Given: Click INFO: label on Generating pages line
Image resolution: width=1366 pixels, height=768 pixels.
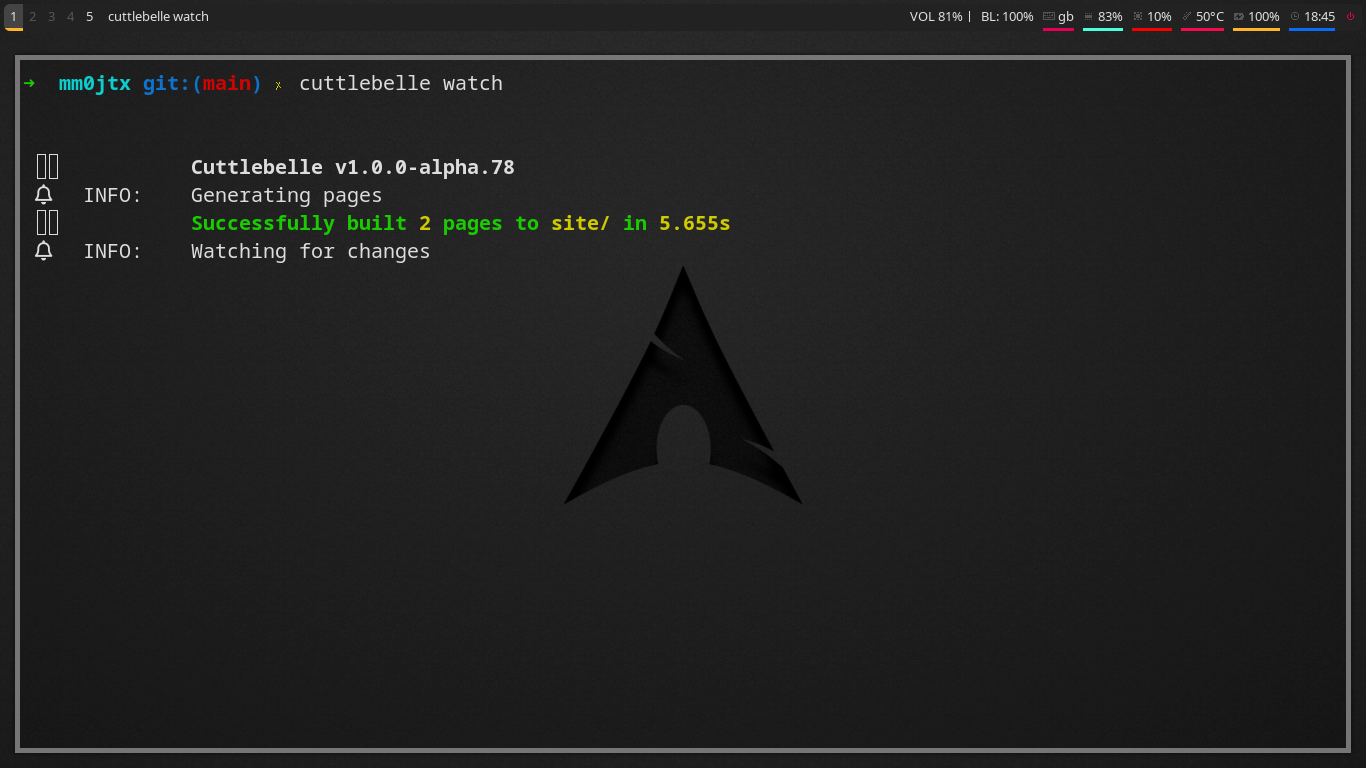Looking at the screenshot, I should pyautogui.click(x=113, y=195).
